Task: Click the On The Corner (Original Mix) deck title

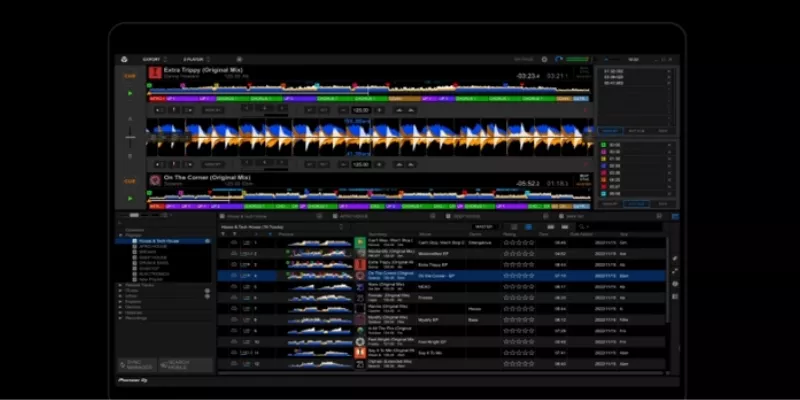Action: [x=207, y=177]
